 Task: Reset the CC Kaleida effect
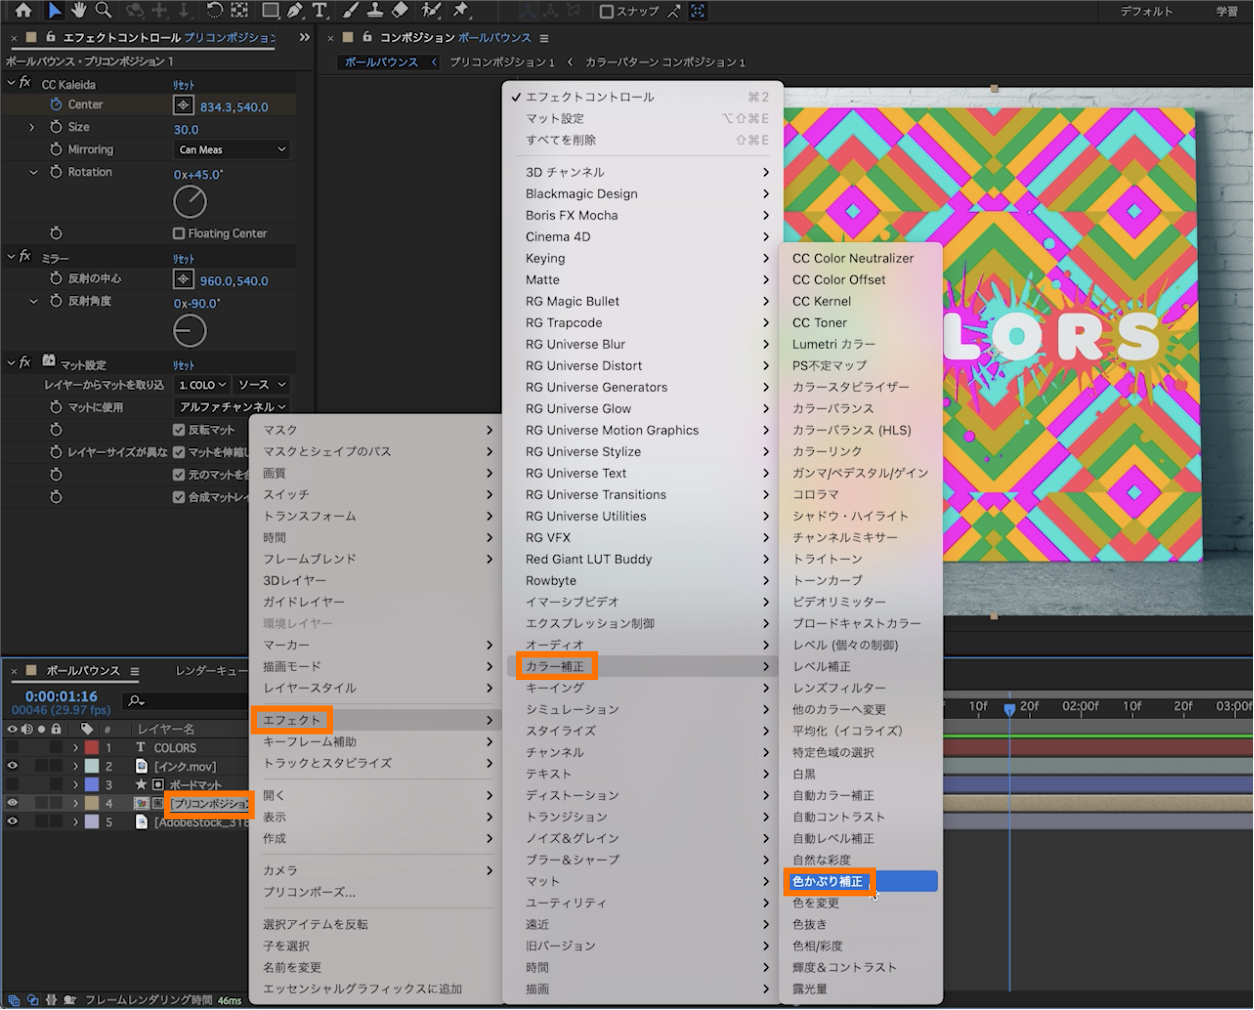pyautogui.click(x=184, y=85)
